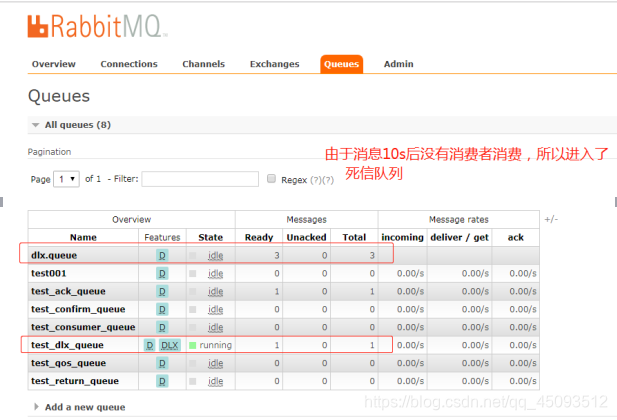Open the test_return_queue queue
617x420 pixels.
tap(75, 381)
